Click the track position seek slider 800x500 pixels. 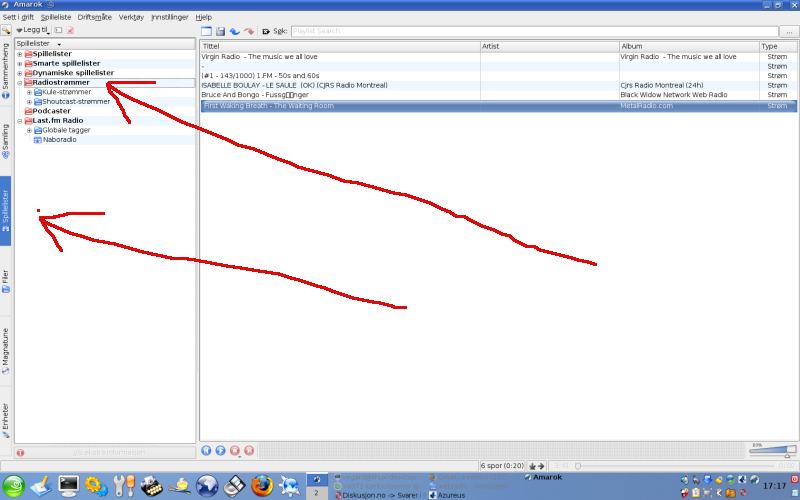pos(675,466)
